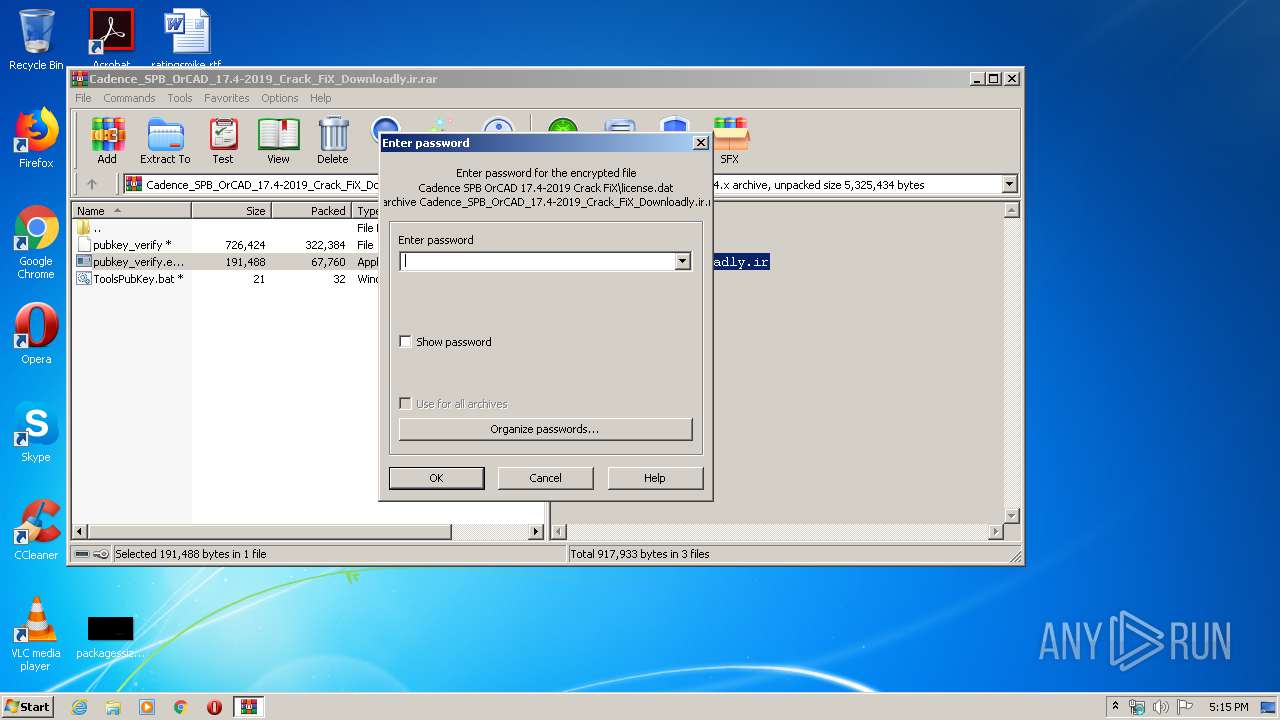Open VLC media player shortcut
The image size is (1280, 720).
[36, 633]
